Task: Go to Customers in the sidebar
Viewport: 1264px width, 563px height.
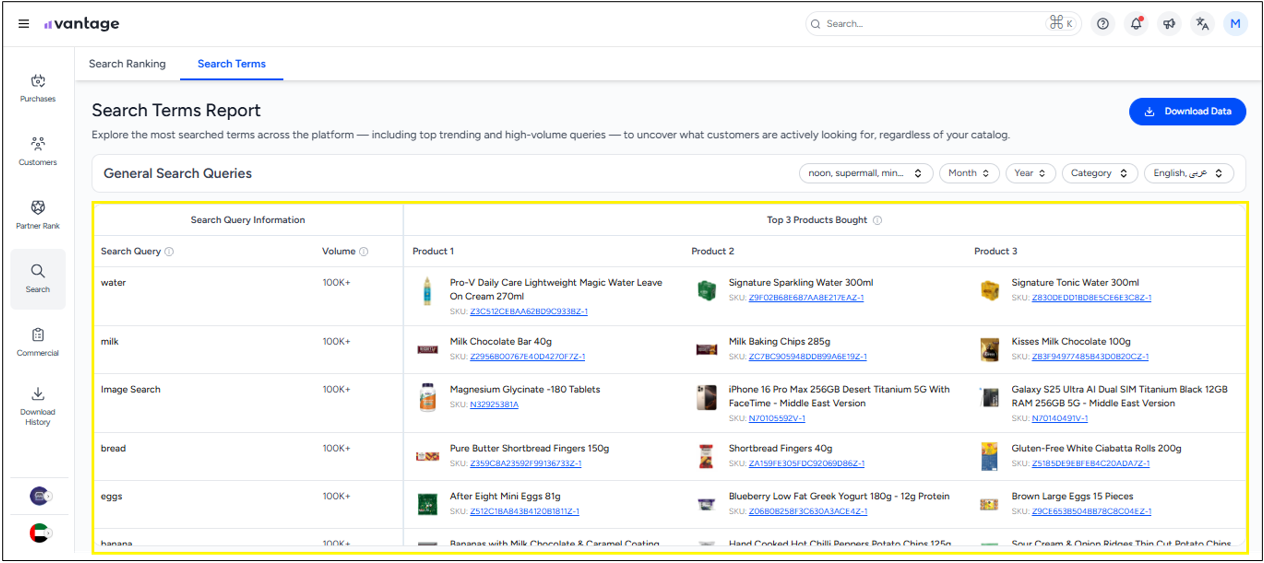Action: click(38, 151)
